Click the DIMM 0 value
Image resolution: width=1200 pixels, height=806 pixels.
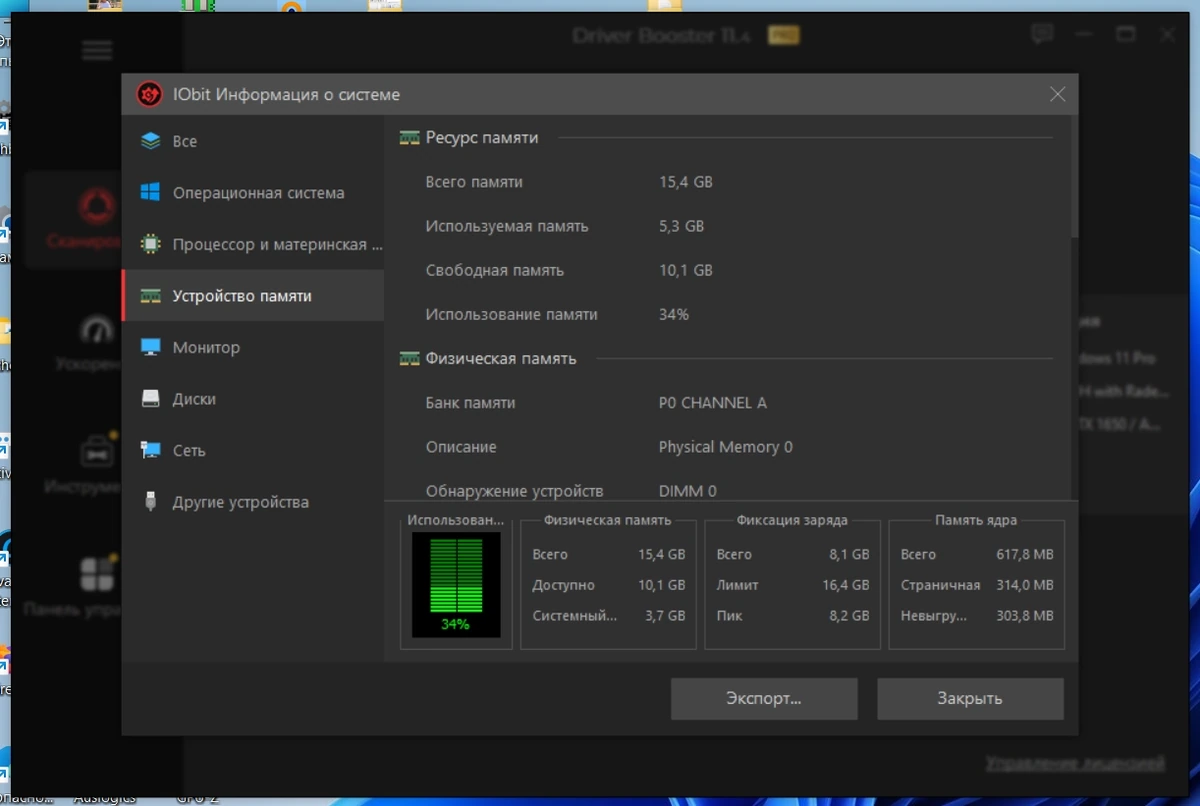coord(688,491)
